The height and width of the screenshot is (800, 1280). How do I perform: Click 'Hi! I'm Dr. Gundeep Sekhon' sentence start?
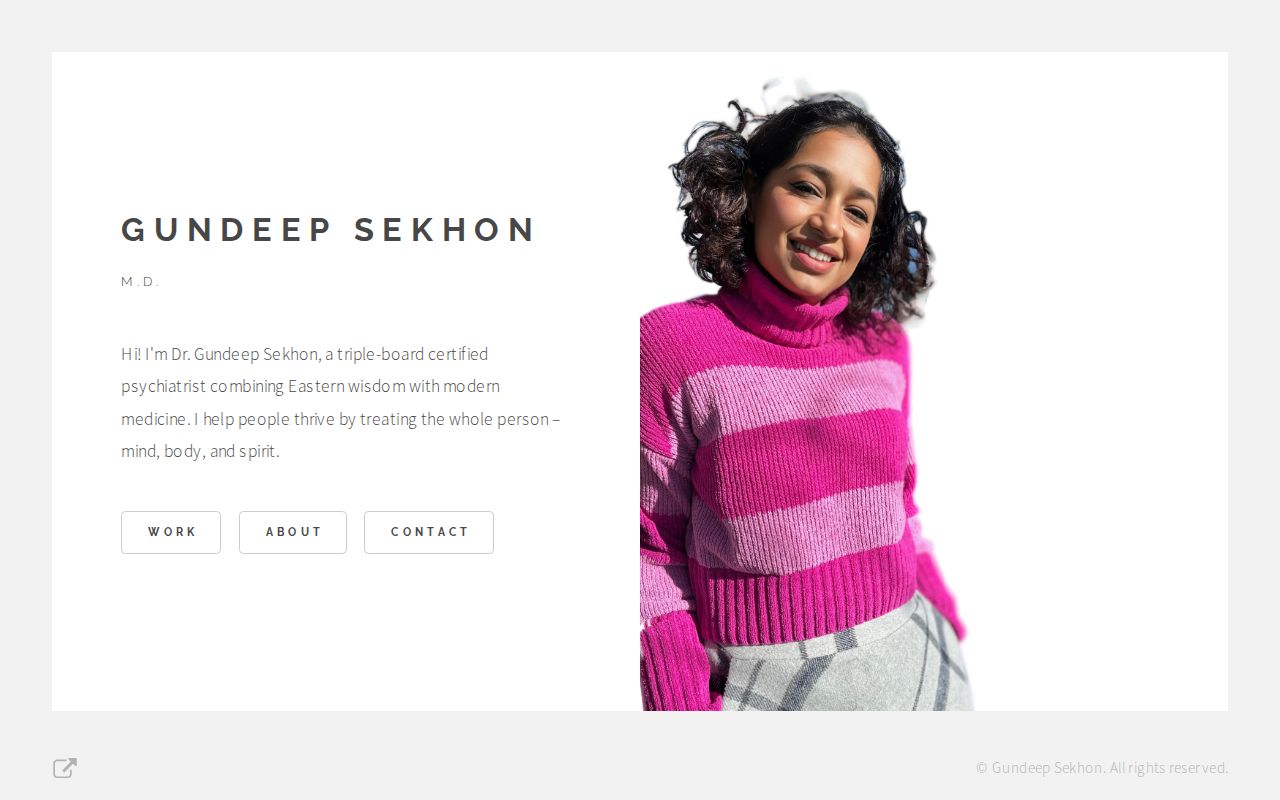tap(220, 354)
